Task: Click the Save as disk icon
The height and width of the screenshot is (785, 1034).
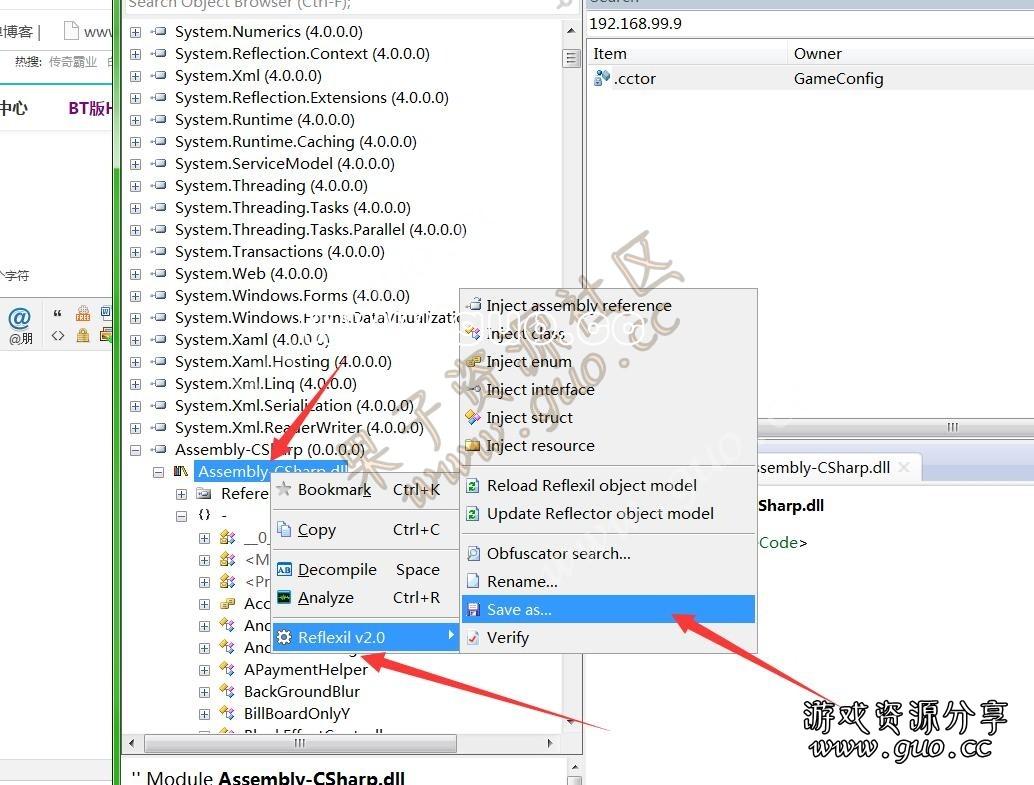Action: [474, 609]
